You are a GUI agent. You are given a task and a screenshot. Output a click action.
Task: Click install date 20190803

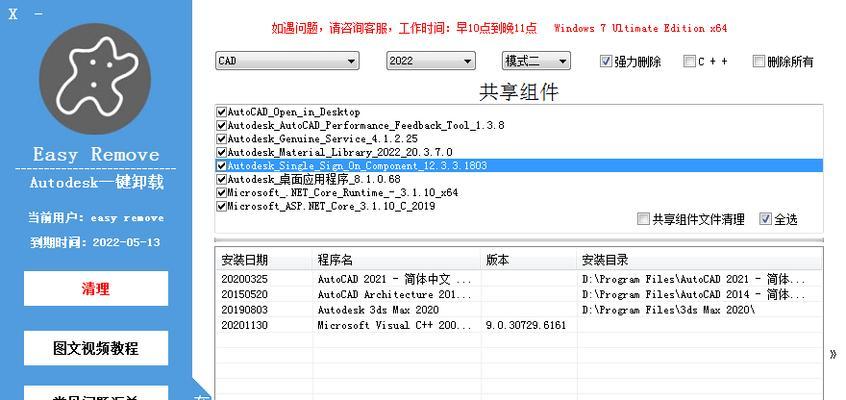click(x=244, y=310)
